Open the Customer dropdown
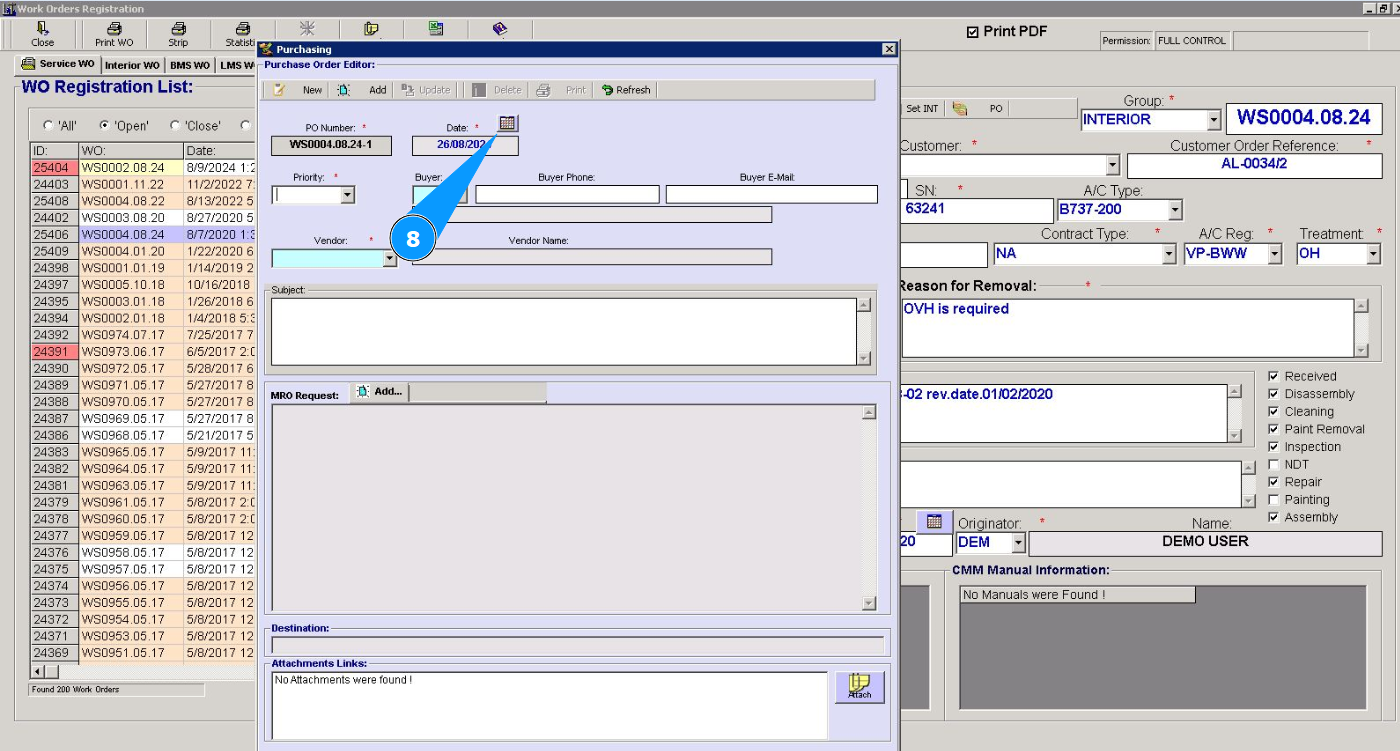 tap(1113, 165)
